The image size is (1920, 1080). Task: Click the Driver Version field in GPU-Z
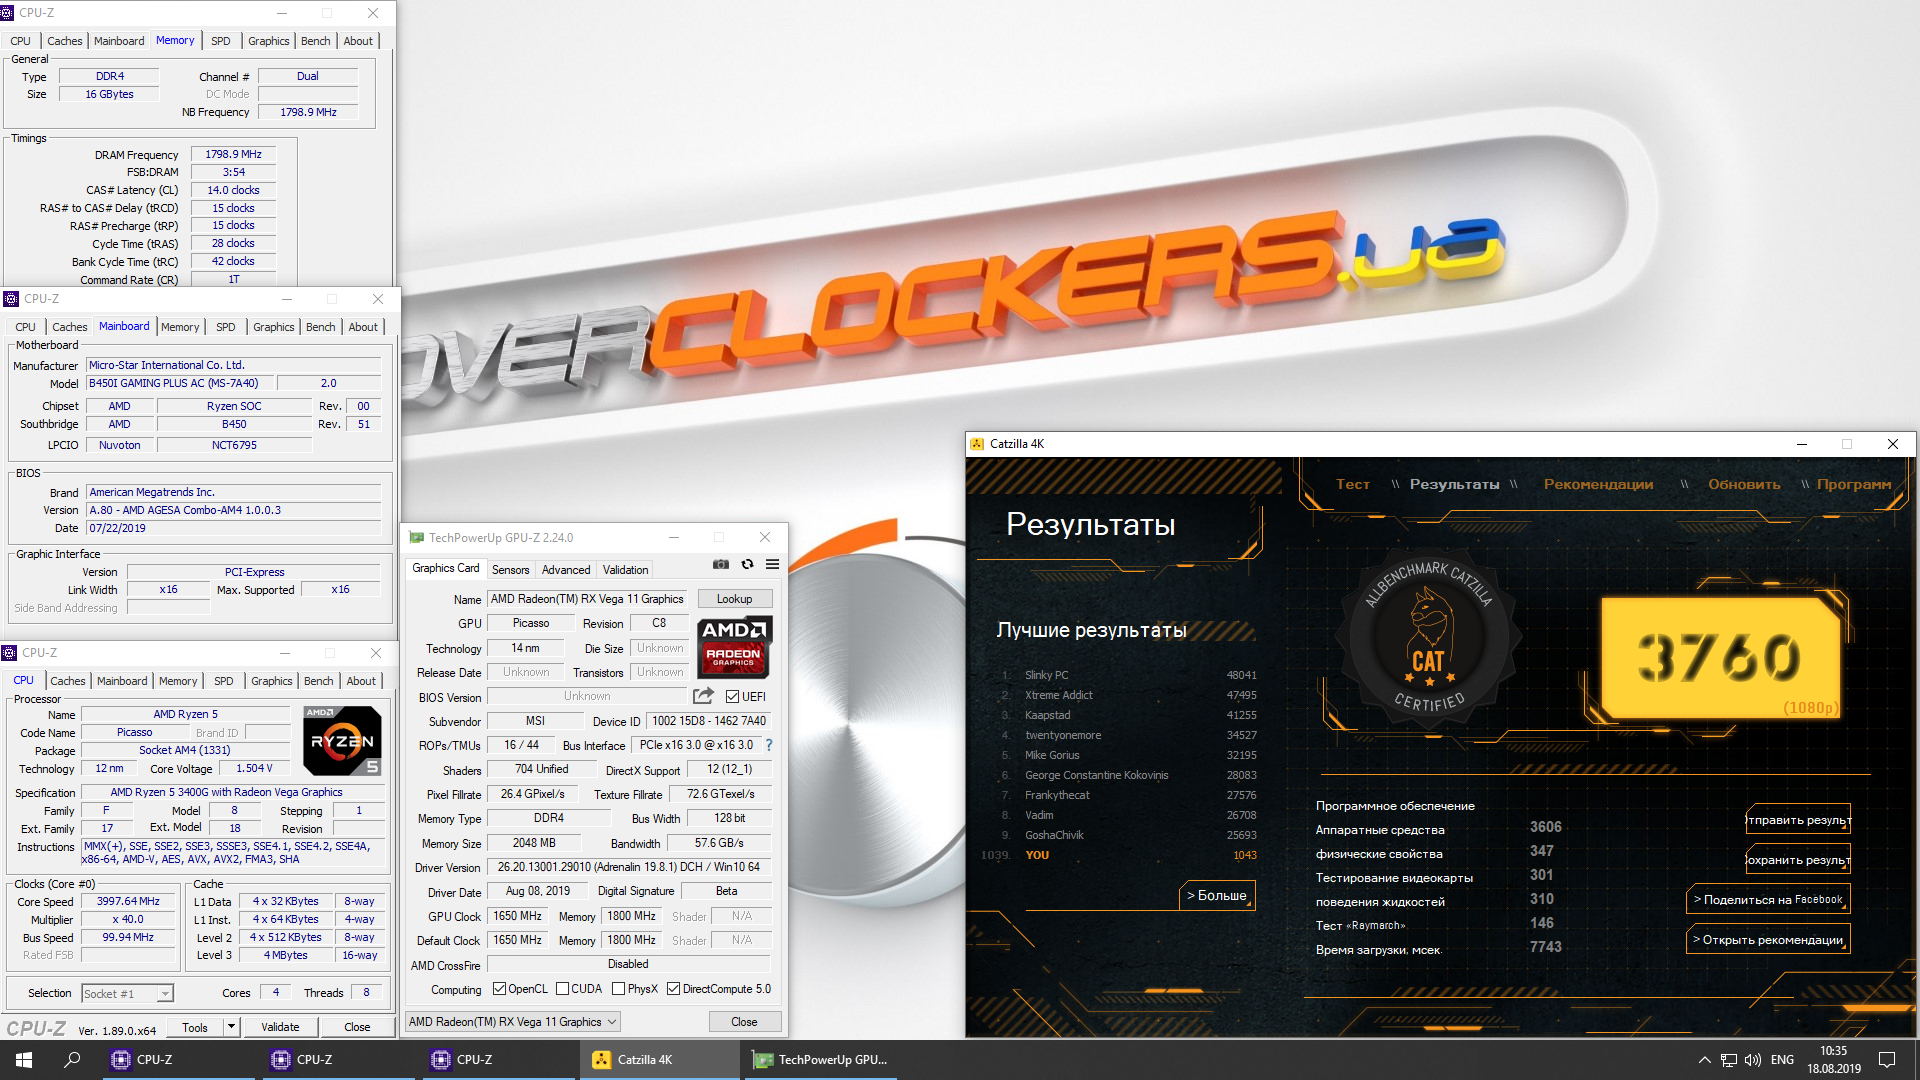click(x=629, y=867)
